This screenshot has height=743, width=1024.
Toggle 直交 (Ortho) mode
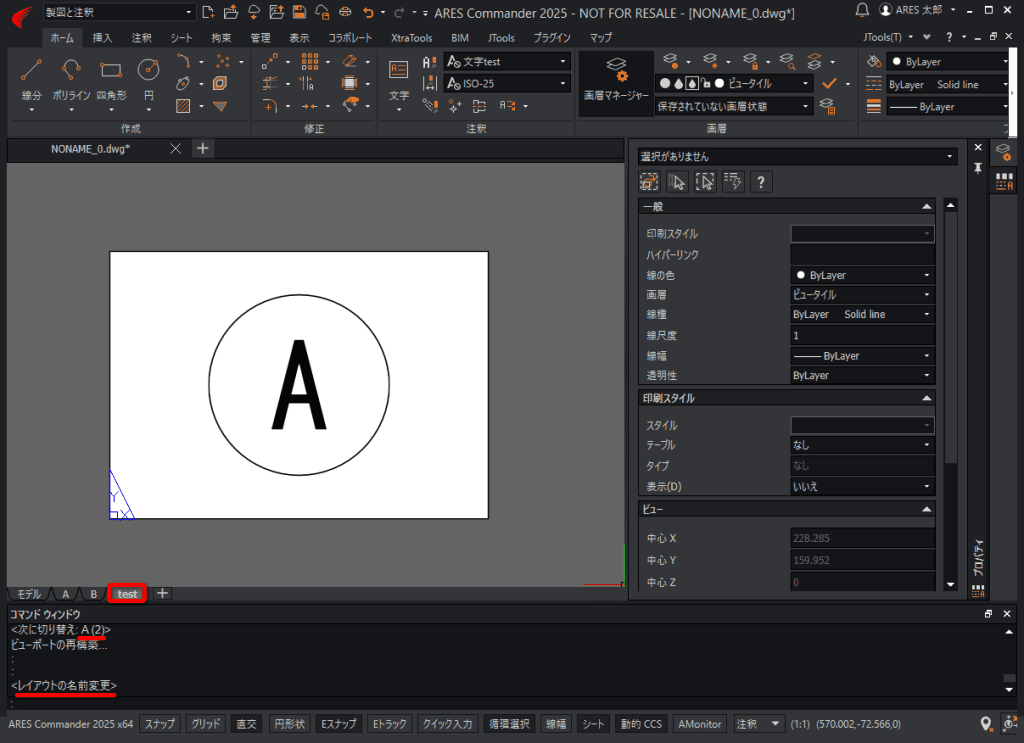pyautogui.click(x=246, y=724)
